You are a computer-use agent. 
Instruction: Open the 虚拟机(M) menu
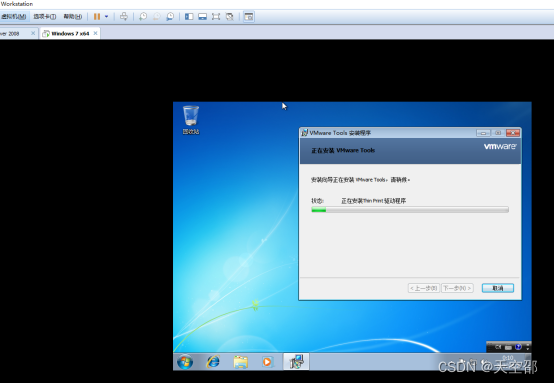coord(13,17)
